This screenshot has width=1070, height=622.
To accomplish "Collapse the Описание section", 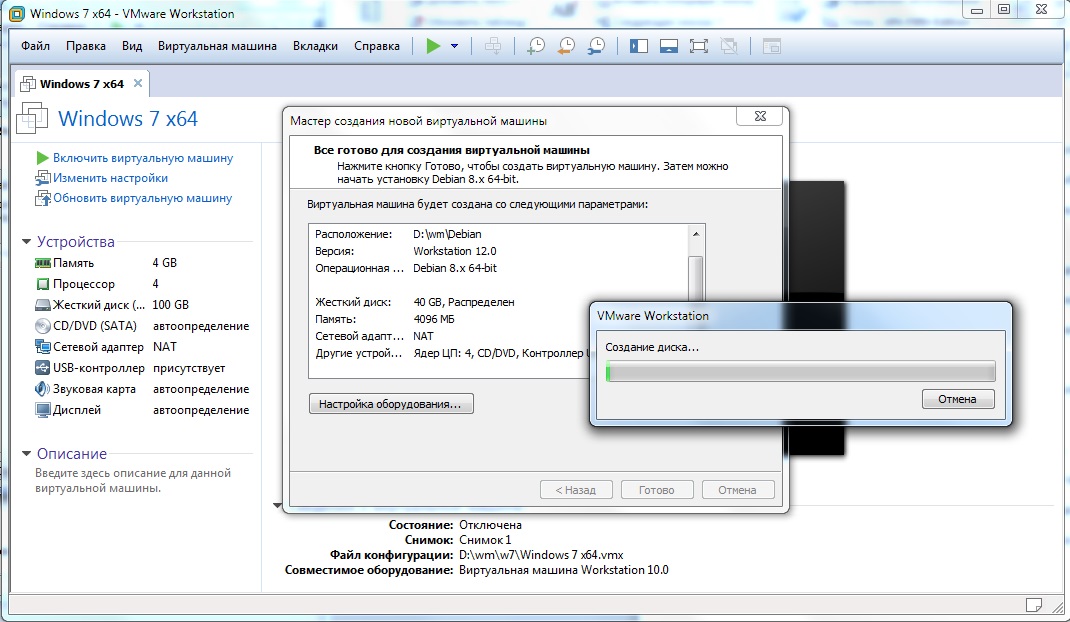I will coord(27,453).
